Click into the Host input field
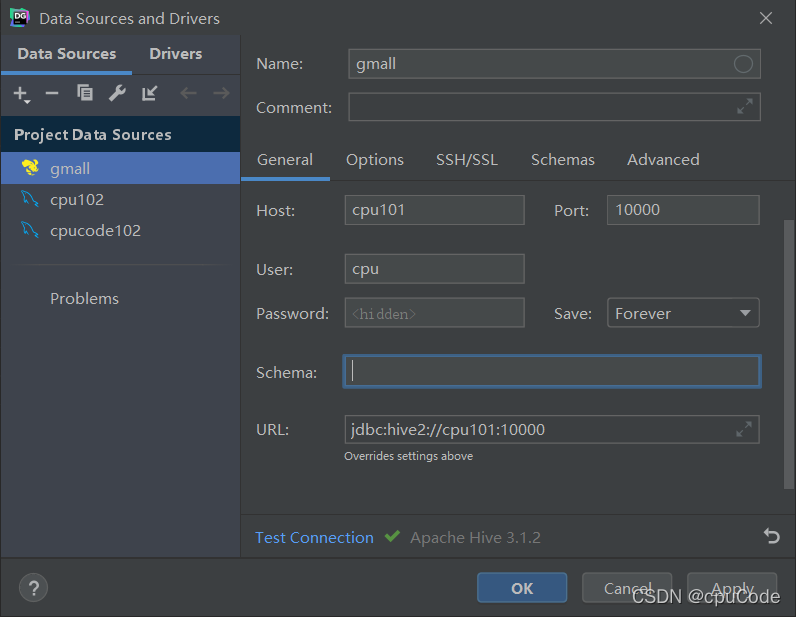Screen dimensions: 796x617 (435, 210)
